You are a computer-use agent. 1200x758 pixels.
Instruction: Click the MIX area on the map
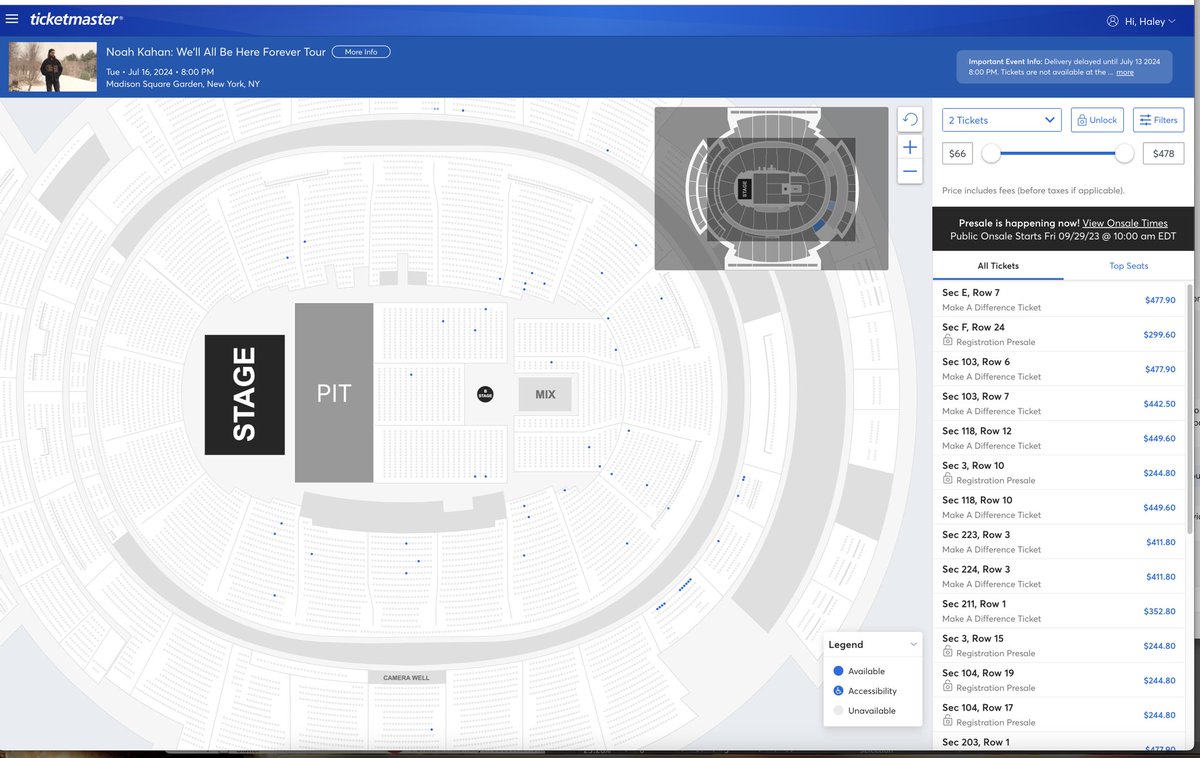pyautogui.click(x=545, y=395)
